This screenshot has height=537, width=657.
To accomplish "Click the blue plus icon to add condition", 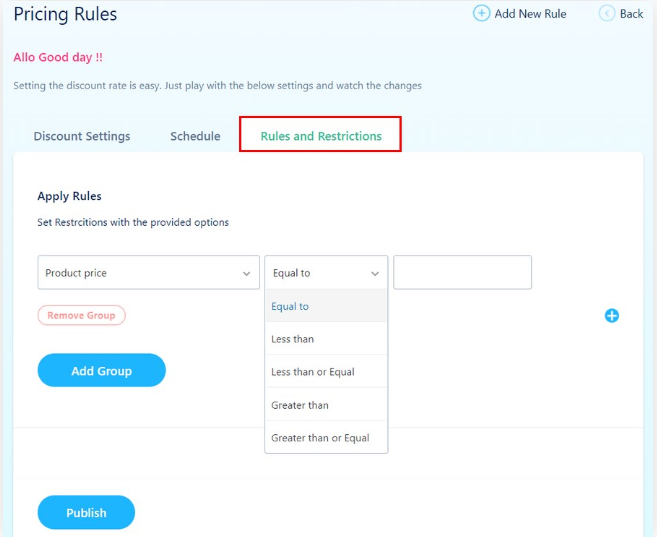I will click(x=612, y=316).
